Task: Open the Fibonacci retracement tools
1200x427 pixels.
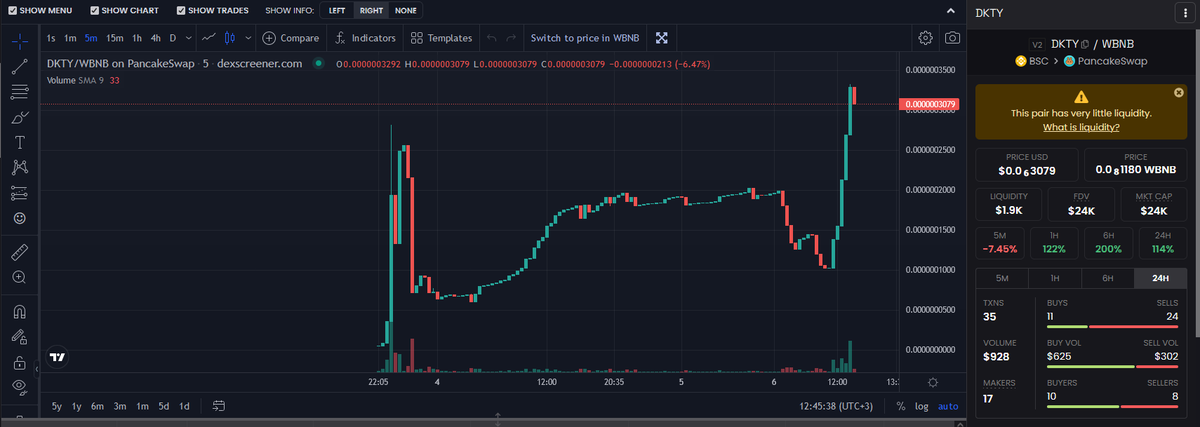Action: click(19, 92)
